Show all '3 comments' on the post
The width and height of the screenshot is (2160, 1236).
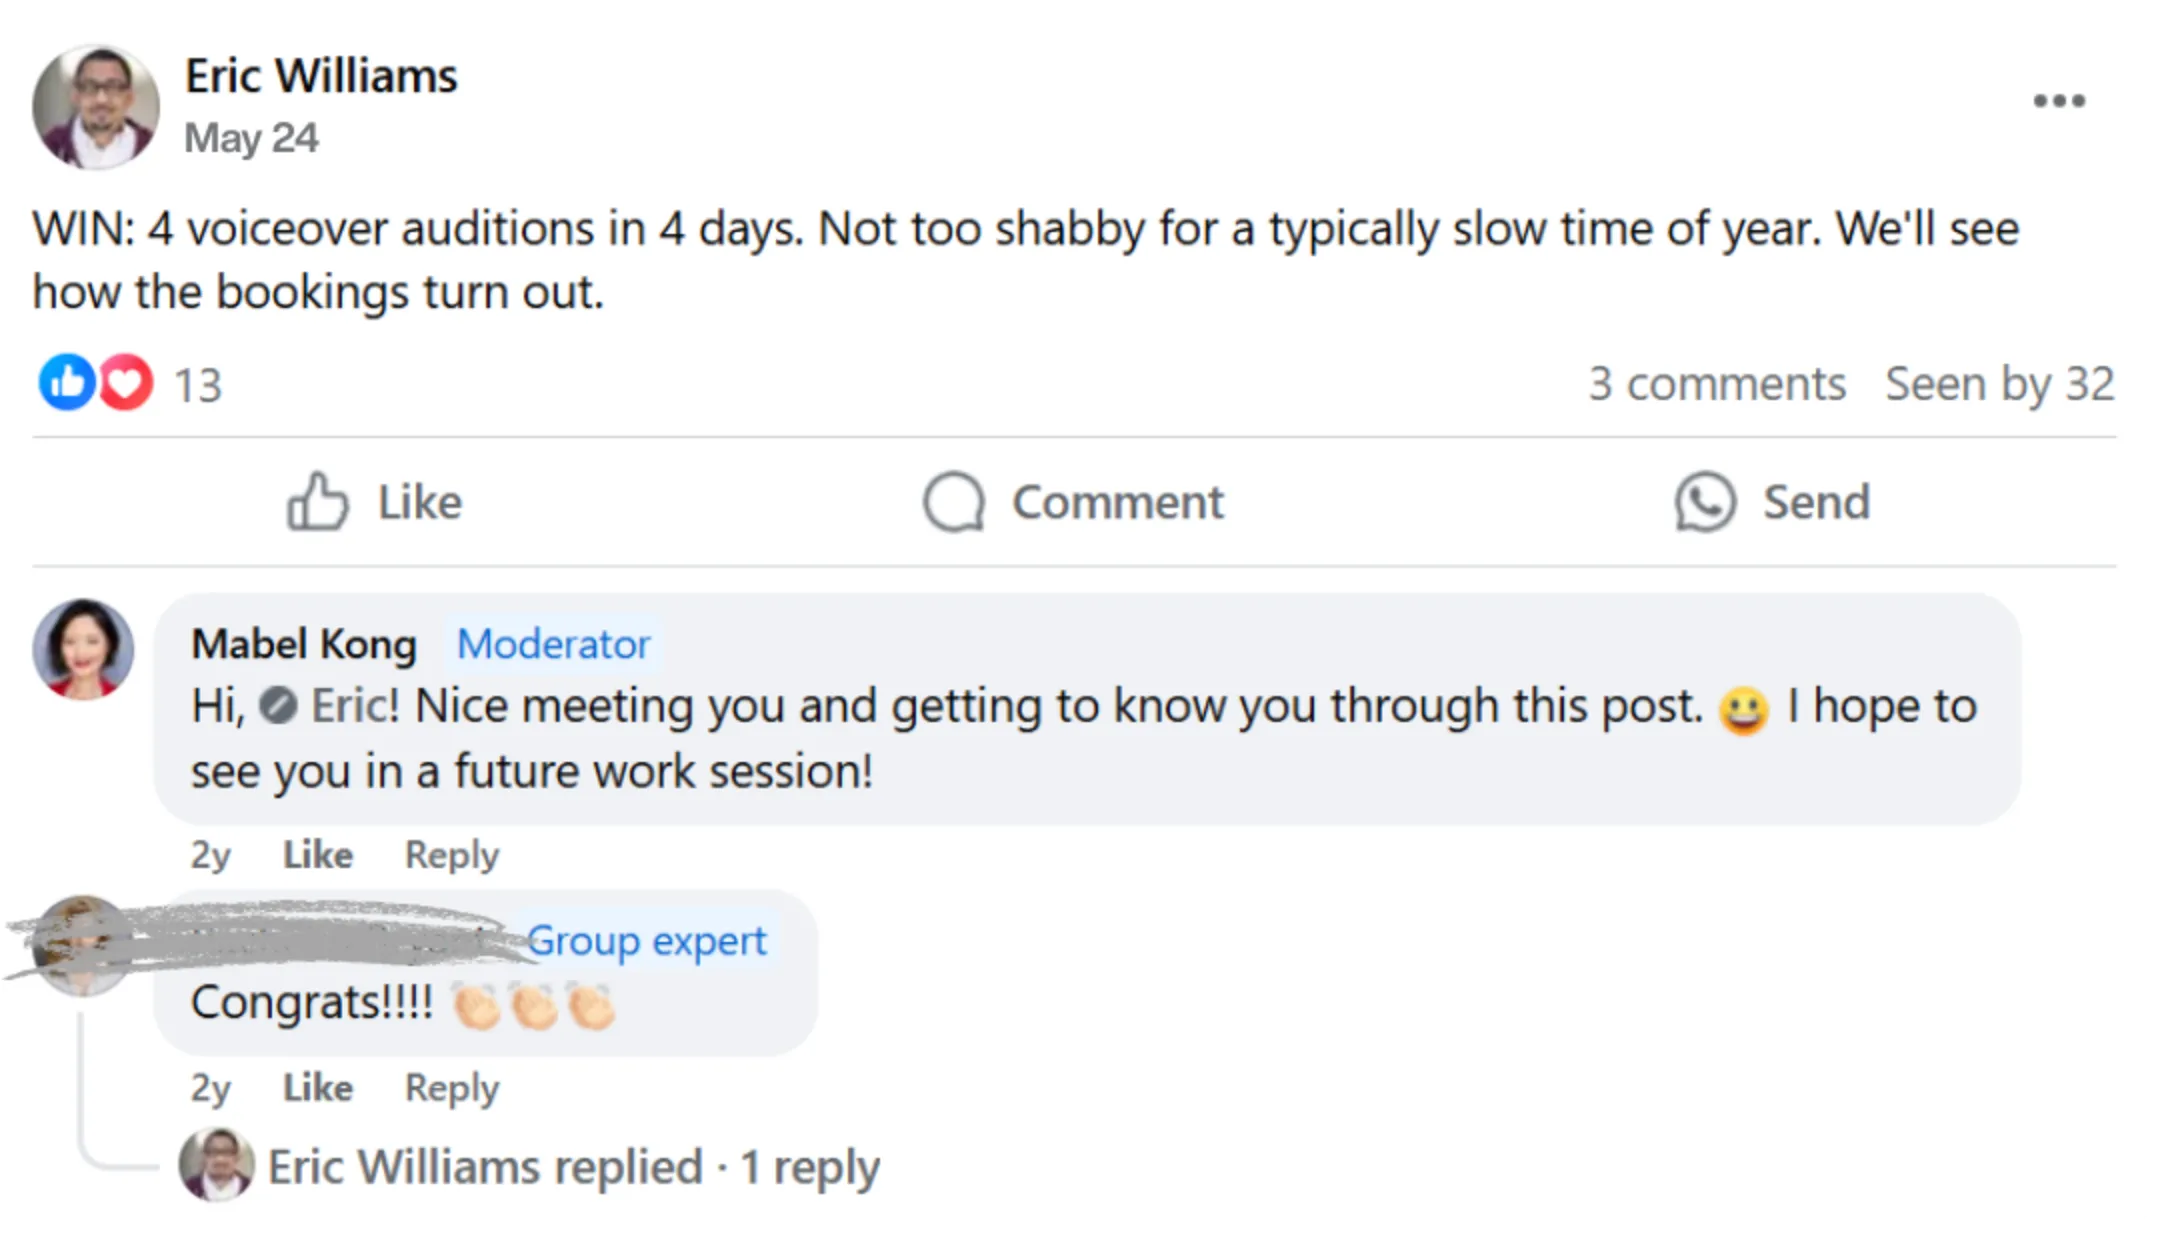click(x=1717, y=384)
